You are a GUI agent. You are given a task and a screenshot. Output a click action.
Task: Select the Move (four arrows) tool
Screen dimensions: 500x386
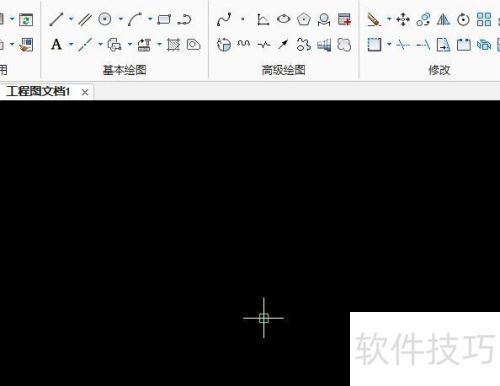click(403, 19)
